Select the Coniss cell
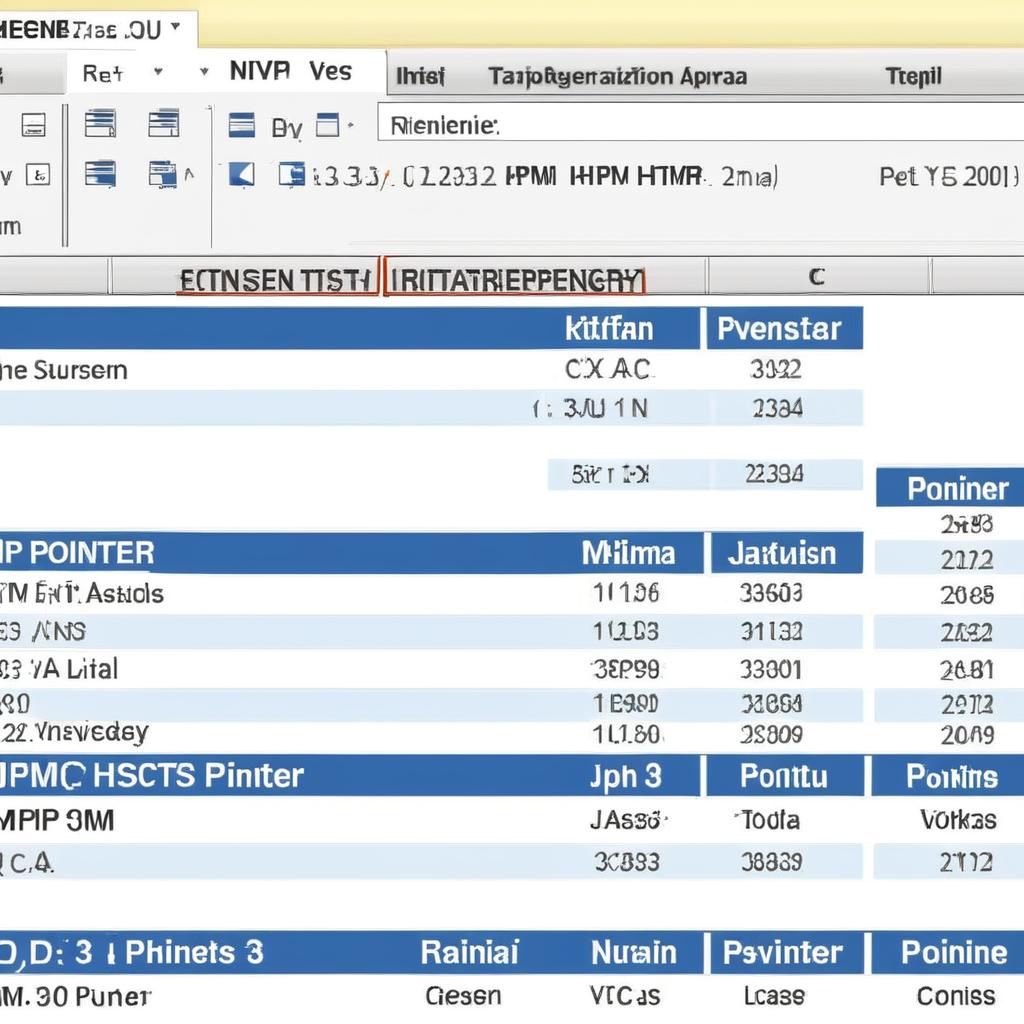Image resolution: width=1024 pixels, height=1024 pixels. click(955, 996)
